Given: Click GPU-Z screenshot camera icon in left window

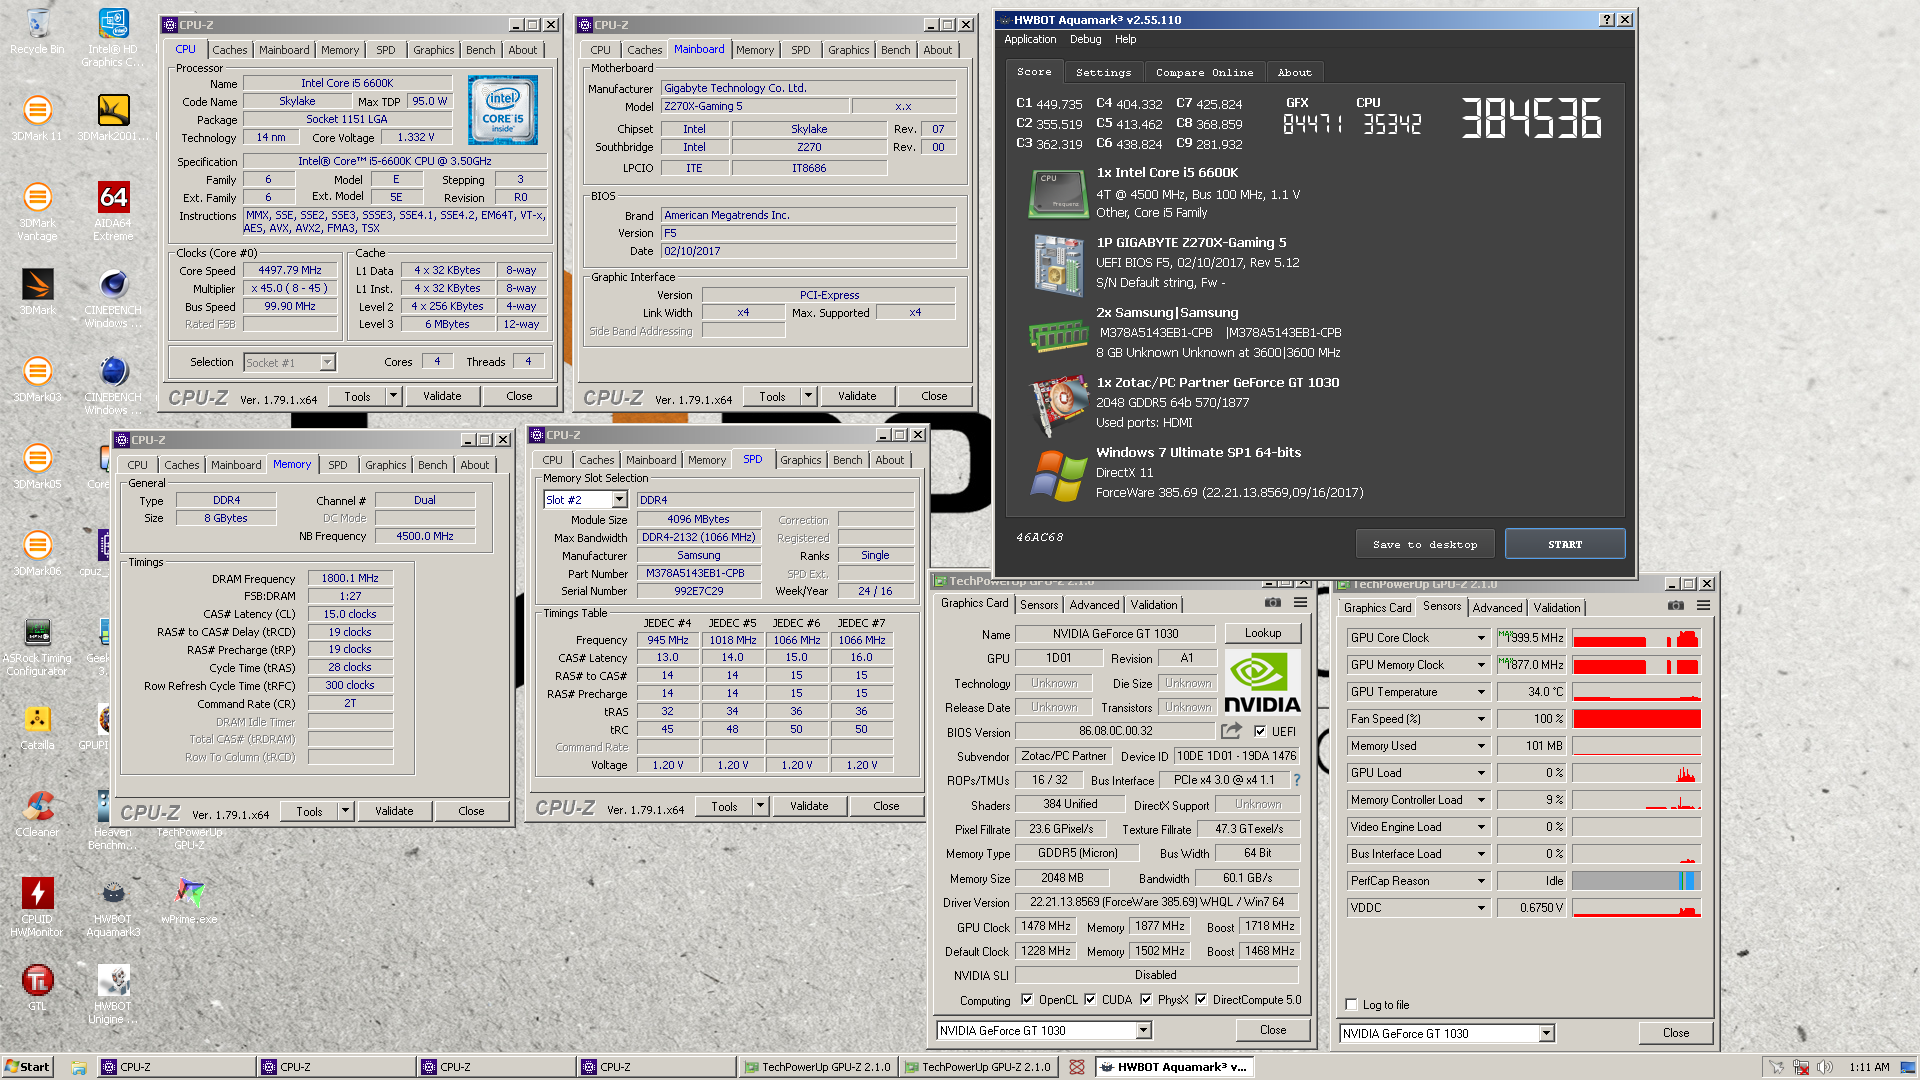Looking at the screenshot, I should click(1272, 603).
